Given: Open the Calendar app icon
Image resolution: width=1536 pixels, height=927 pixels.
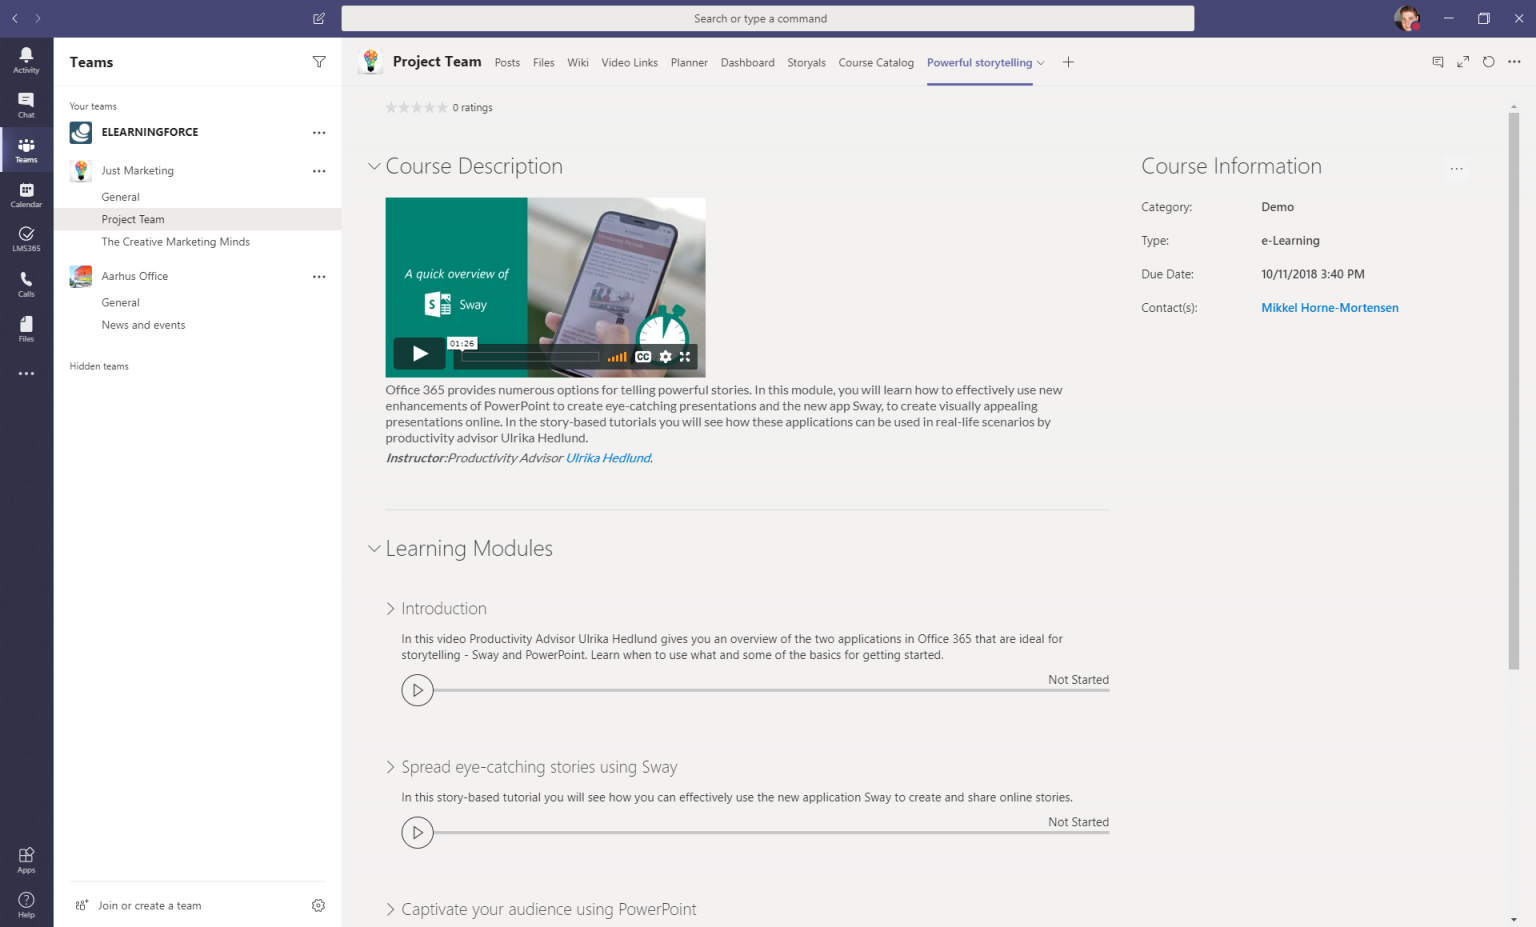Looking at the screenshot, I should click(26, 195).
